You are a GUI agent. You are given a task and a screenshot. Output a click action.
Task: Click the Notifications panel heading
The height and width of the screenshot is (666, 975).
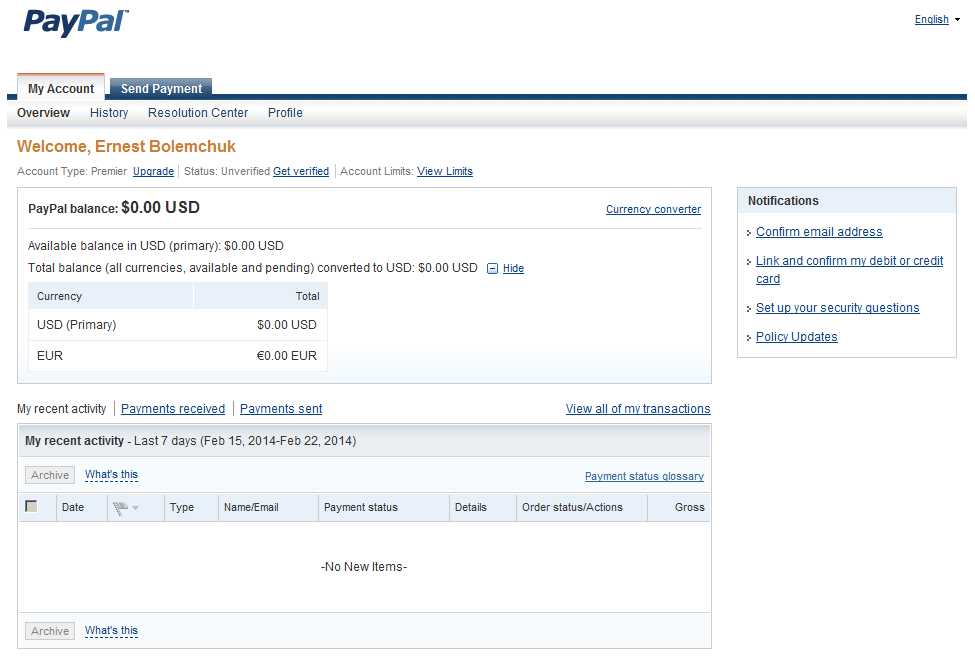coord(783,201)
